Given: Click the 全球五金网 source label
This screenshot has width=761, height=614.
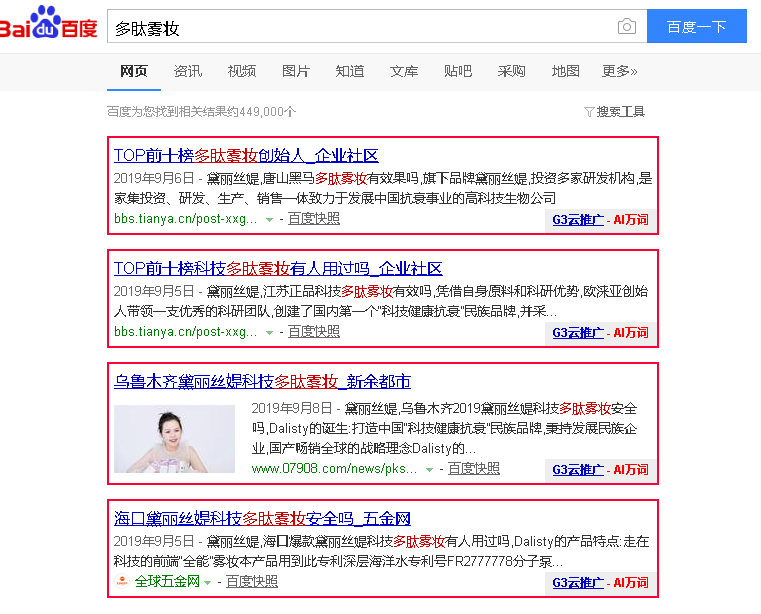Looking at the screenshot, I should (167, 581).
